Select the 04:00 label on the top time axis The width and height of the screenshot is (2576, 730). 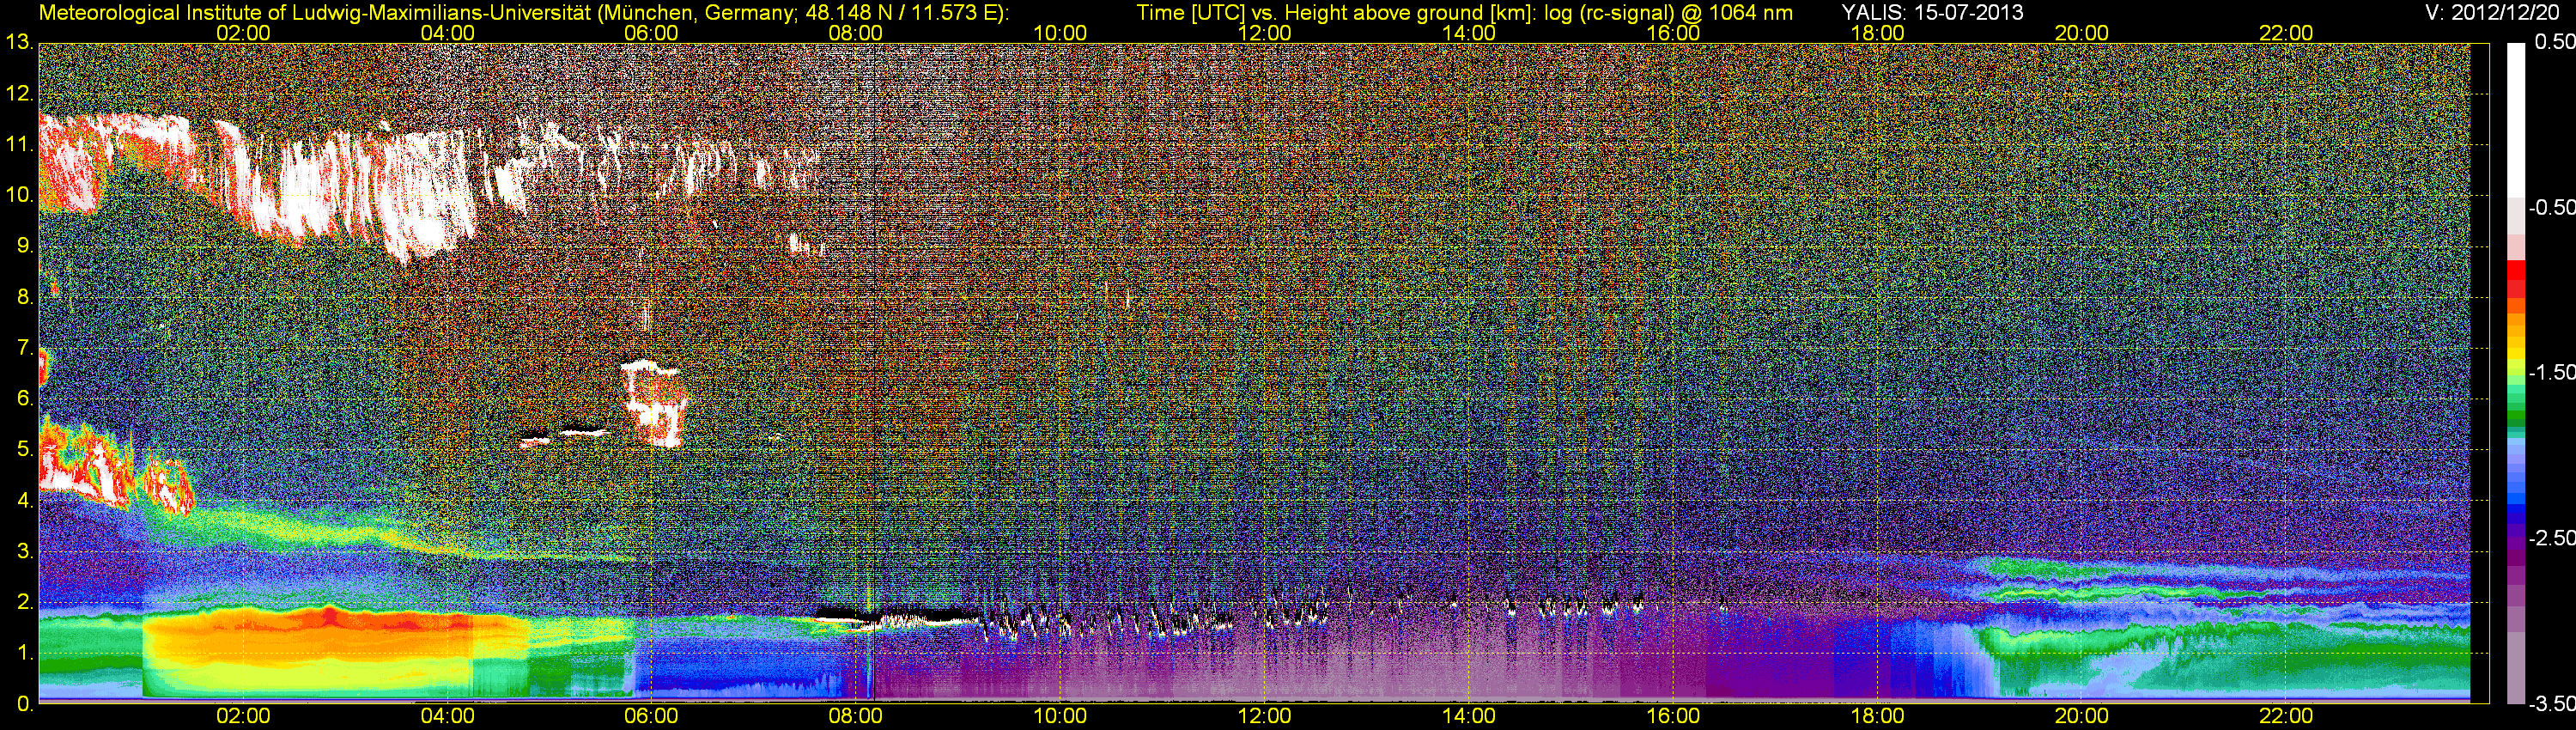pos(447,33)
